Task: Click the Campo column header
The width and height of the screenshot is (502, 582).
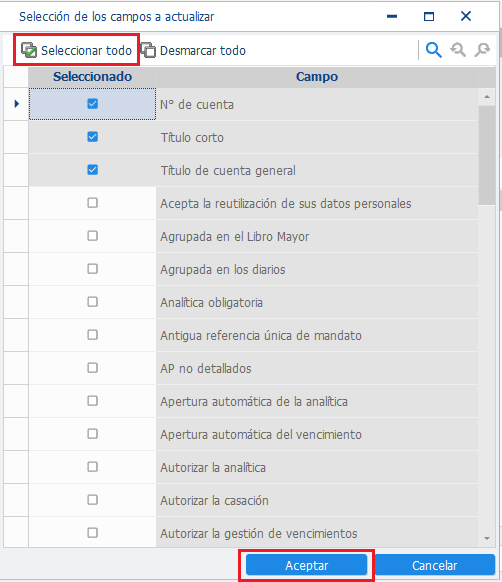Action: click(x=317, y=77)
